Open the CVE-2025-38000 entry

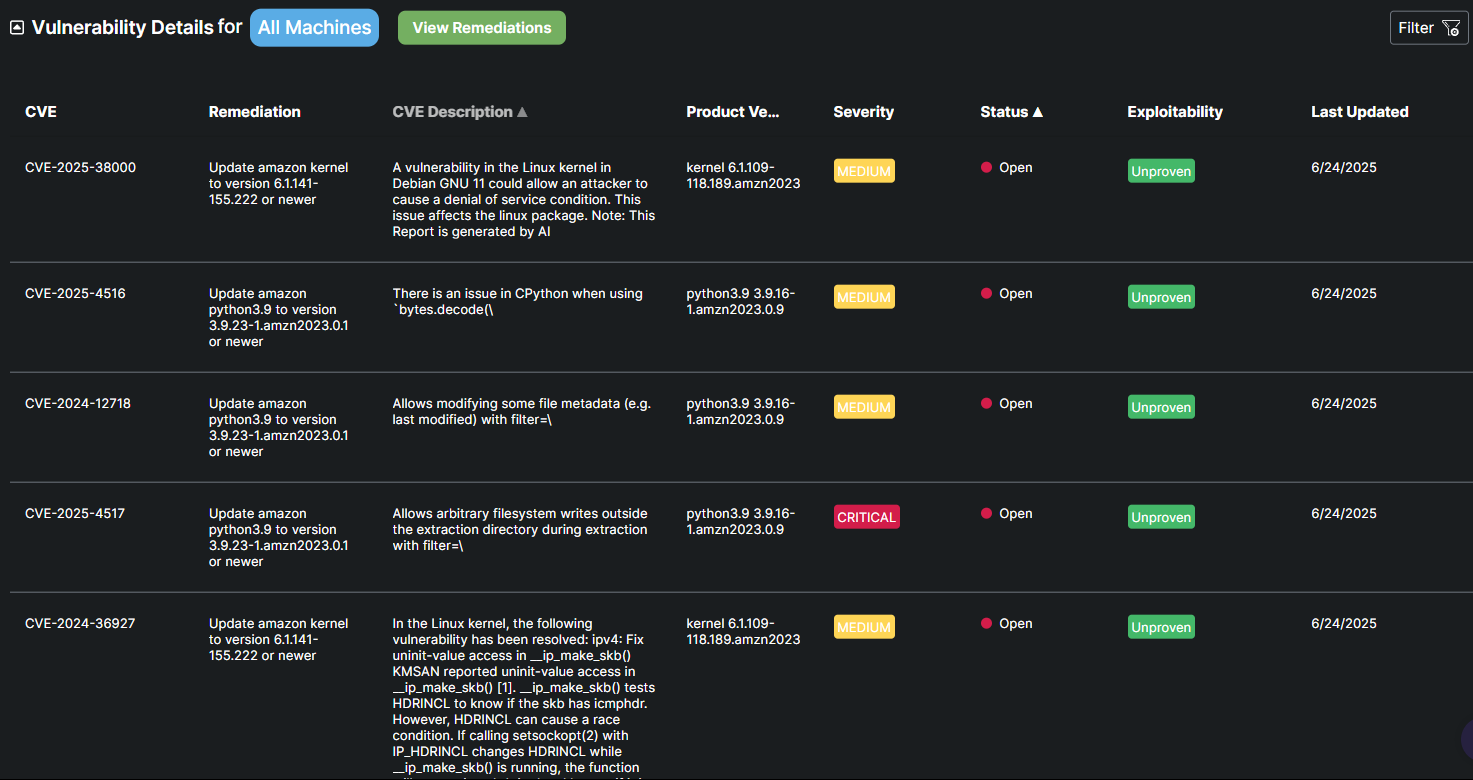tap(80, 168)
